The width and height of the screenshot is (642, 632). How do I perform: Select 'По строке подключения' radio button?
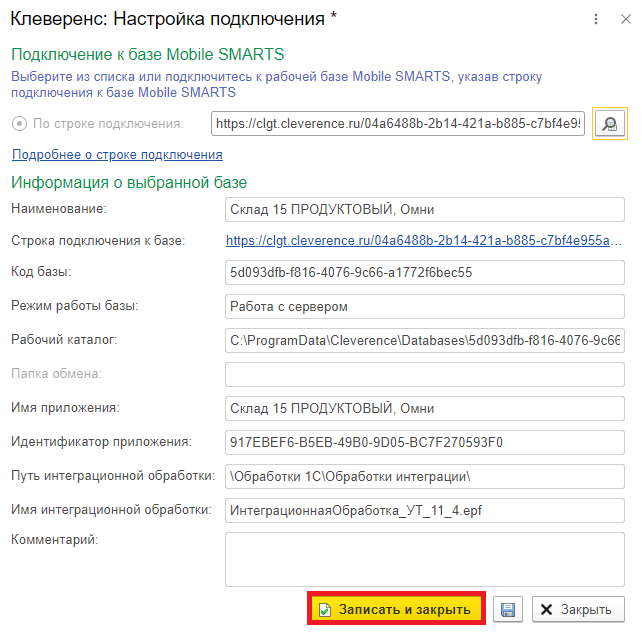[19, 124]
